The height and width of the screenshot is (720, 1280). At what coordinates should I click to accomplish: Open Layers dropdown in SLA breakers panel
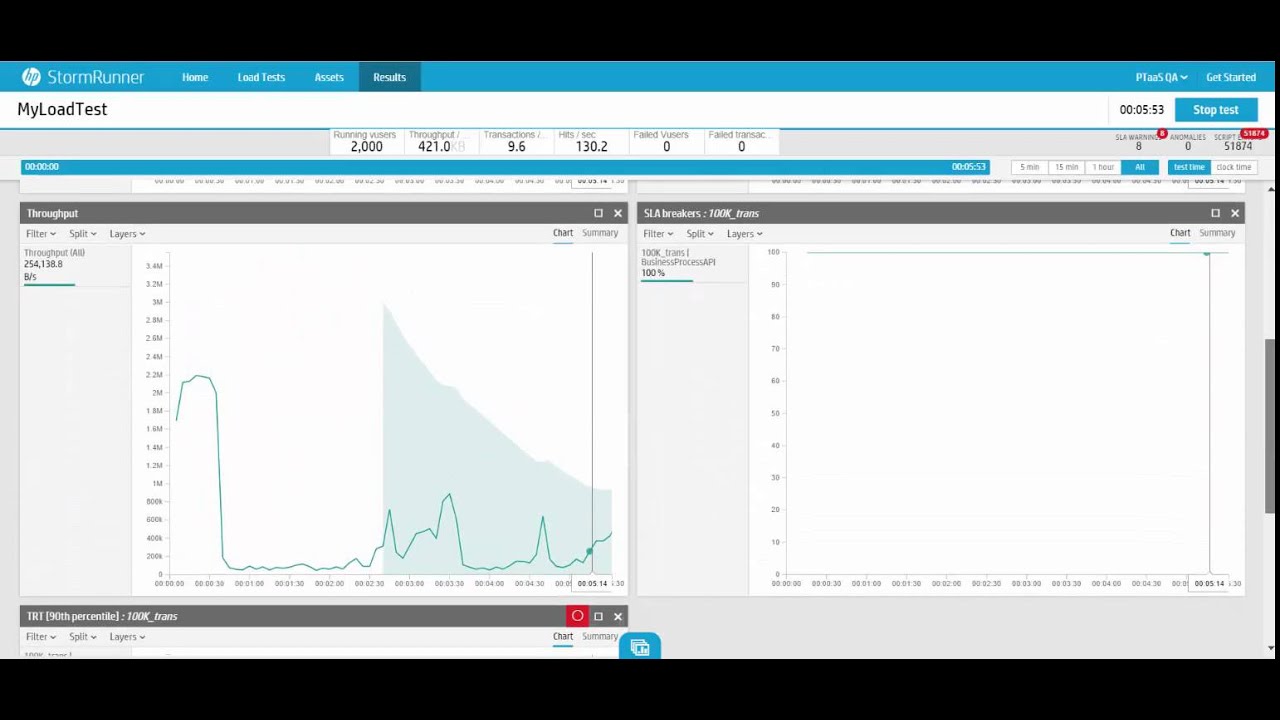tap(744, 234)
